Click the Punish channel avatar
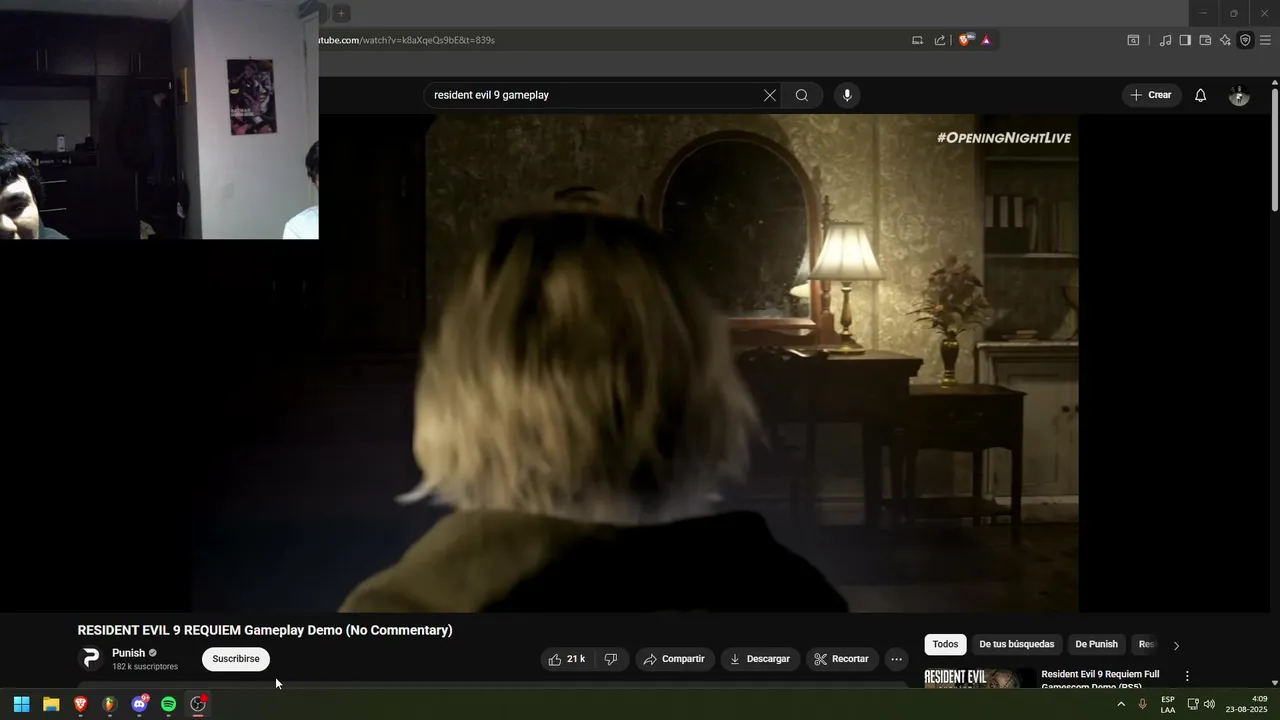 91,658
